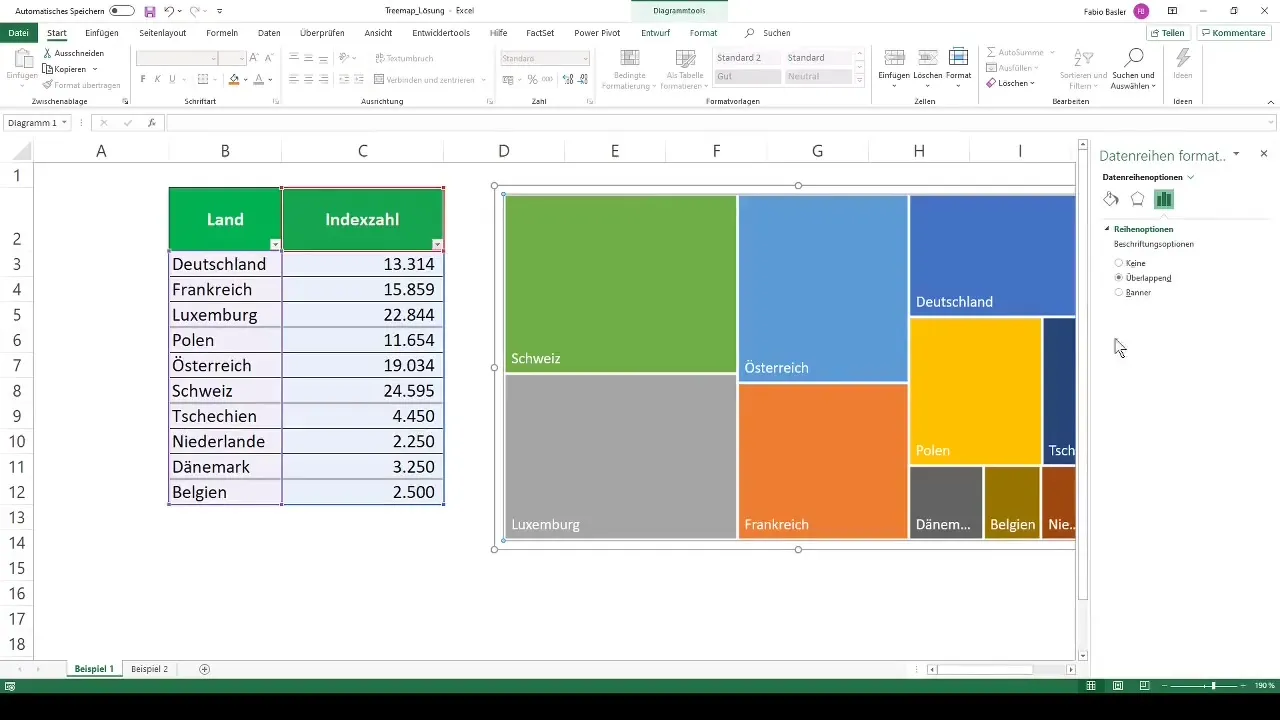Viewport: 1280px width, 720px height.
Task: Open Effekte pentagon icon in format pane
Action: [x=1137, y=199]
